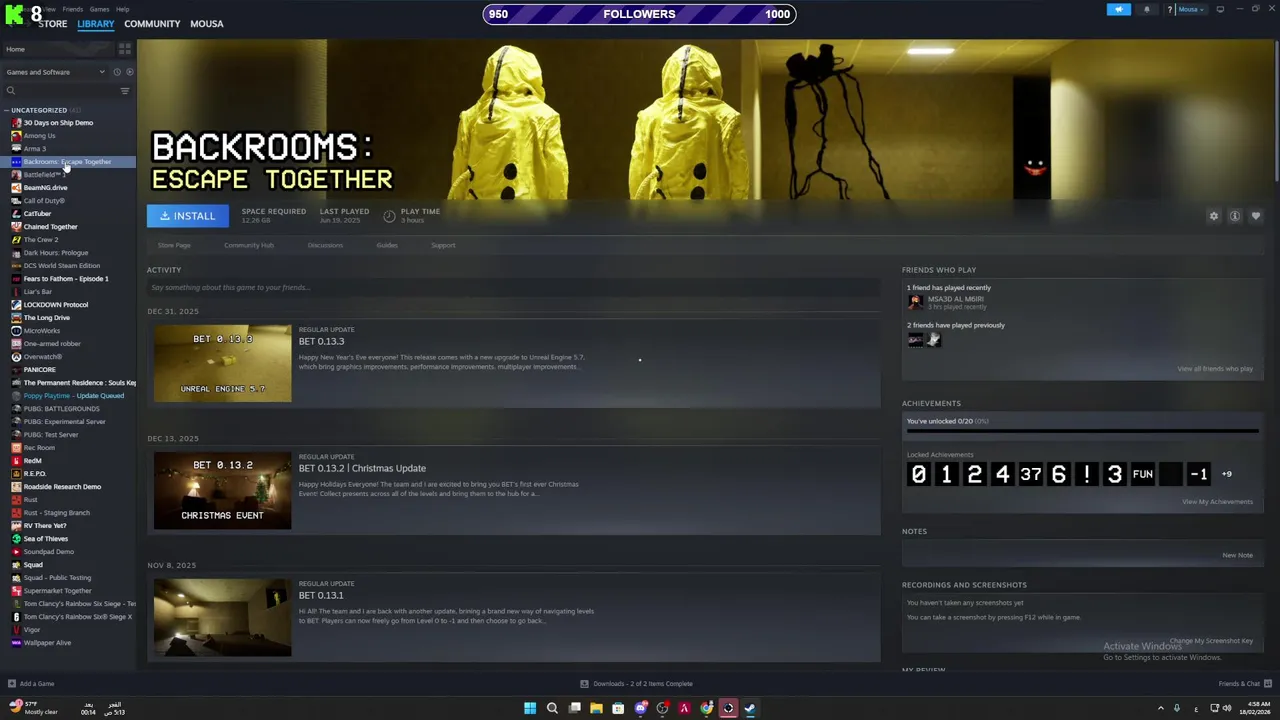Screen dimensions: 1280x720
Task: Select Chained Together in the library
Action: (x=50, y=227)
